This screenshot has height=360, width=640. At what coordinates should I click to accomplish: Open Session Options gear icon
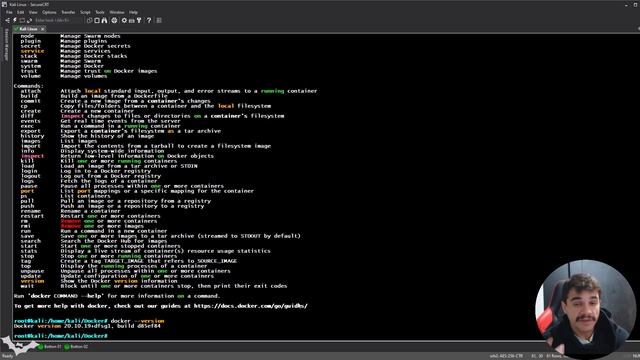124,20
